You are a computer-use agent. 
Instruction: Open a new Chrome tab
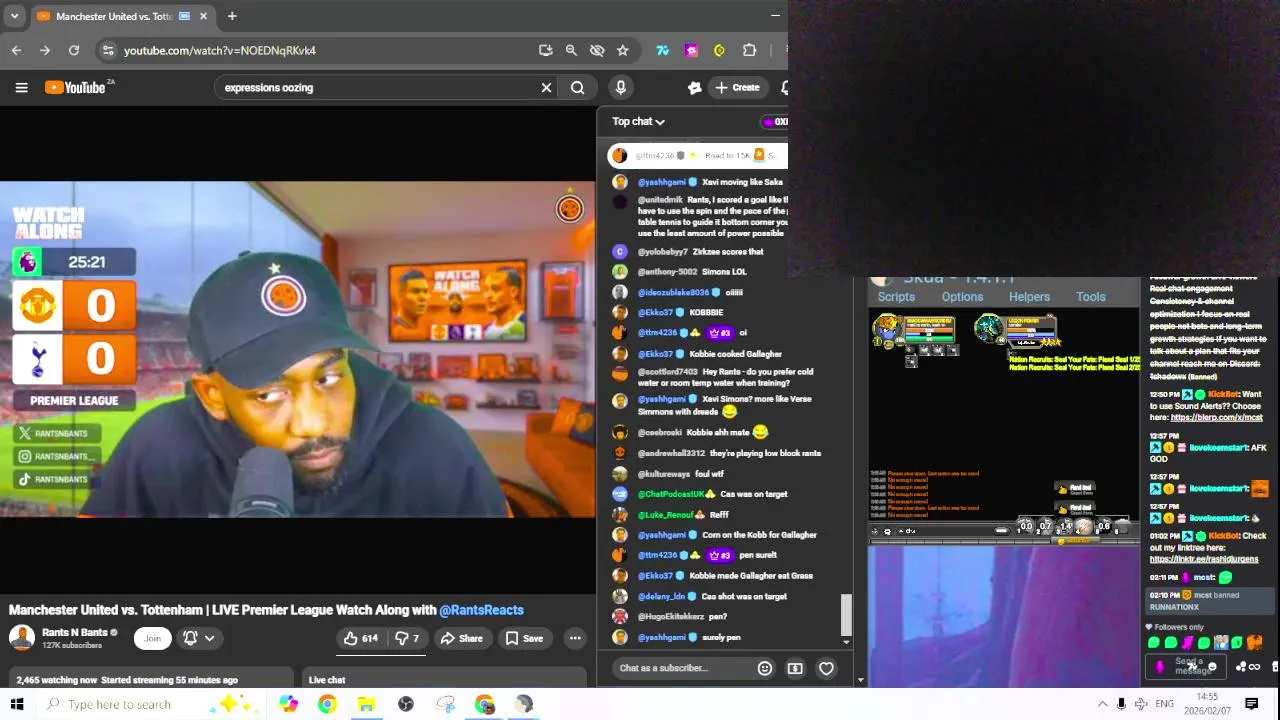(232, 16)
